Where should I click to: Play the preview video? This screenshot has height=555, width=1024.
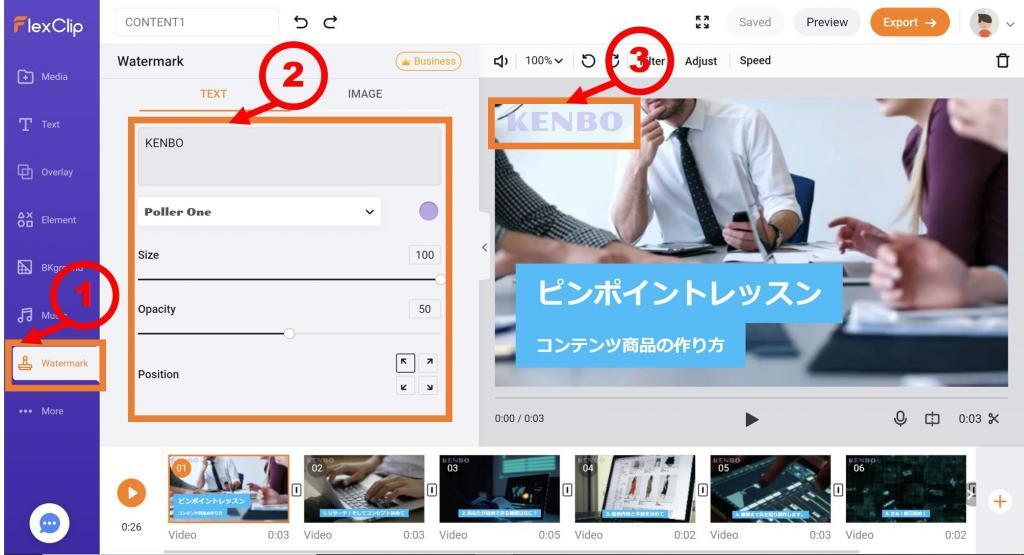pos(752,419)
